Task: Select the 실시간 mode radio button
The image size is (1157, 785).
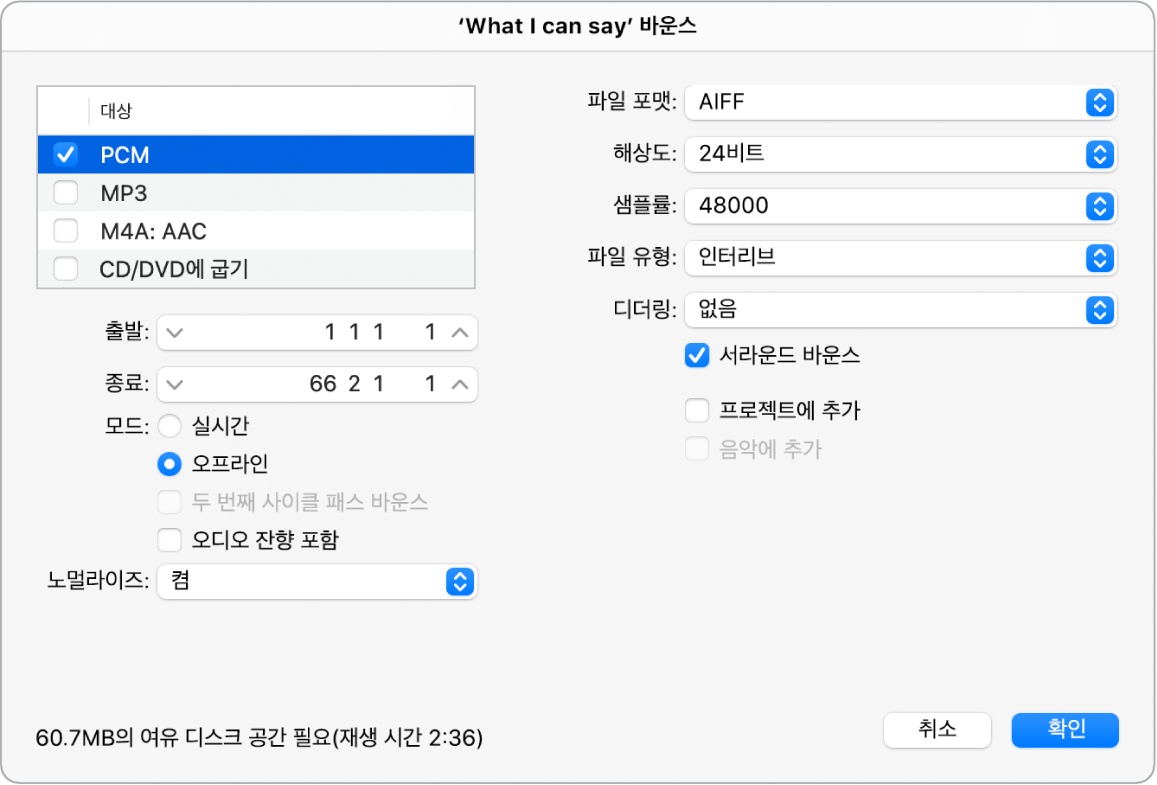Action: tap(170, 426)
